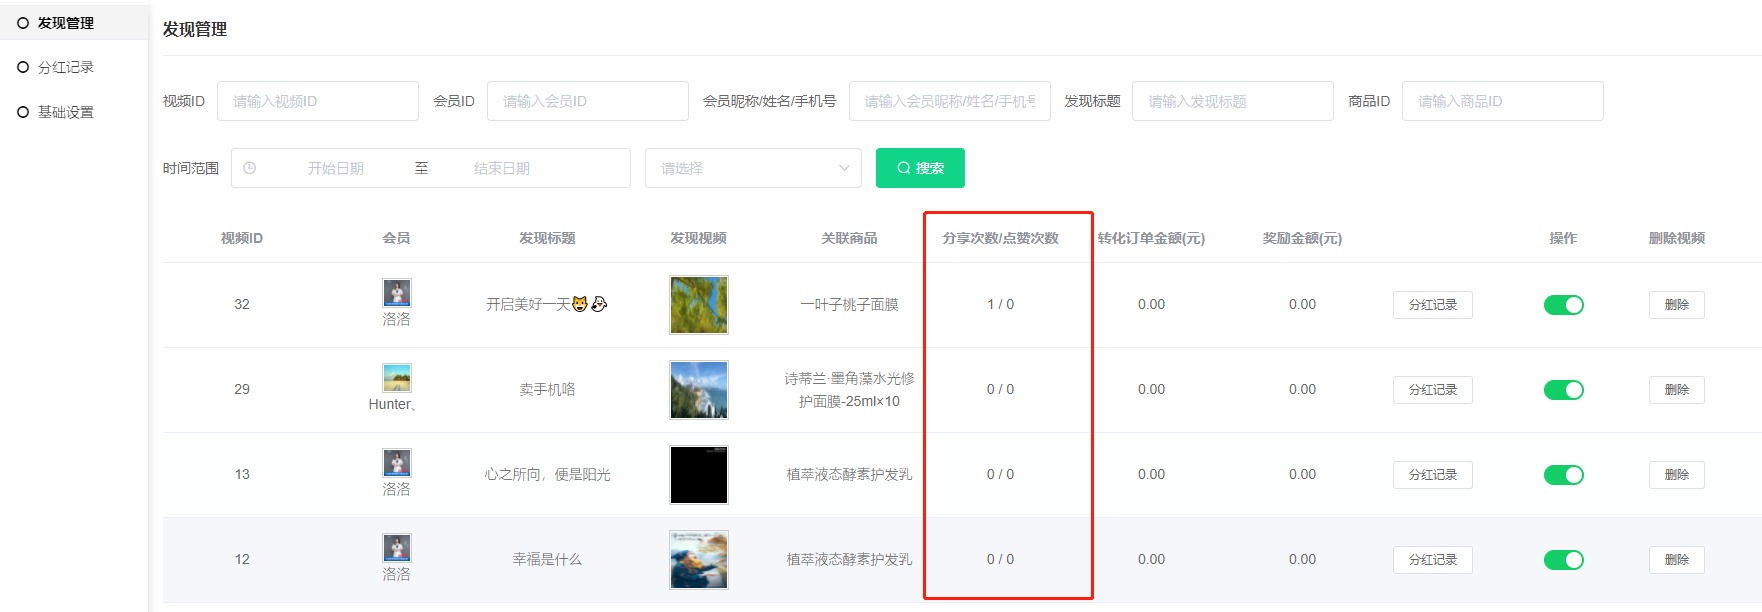Pick the 开始日期 start date field
Viewport: 1762px width, 612px height.
[x=336, y=168]
